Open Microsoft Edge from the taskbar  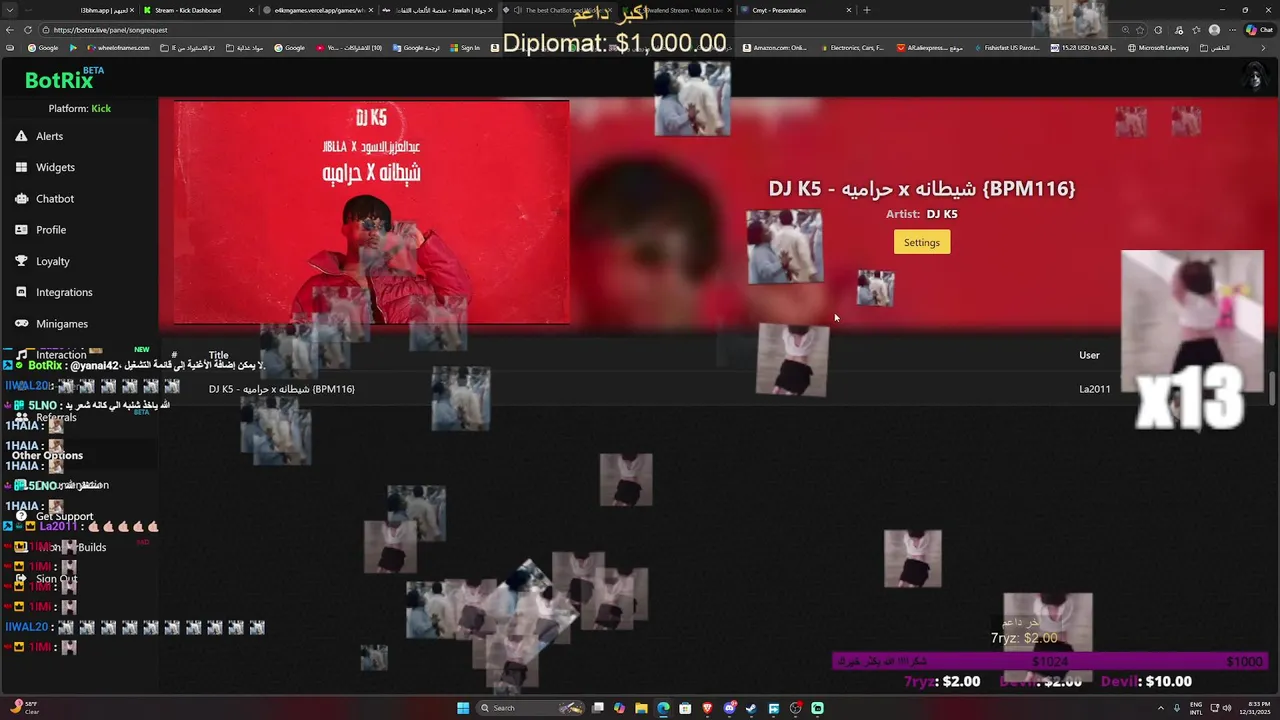(x=663, y=708)
